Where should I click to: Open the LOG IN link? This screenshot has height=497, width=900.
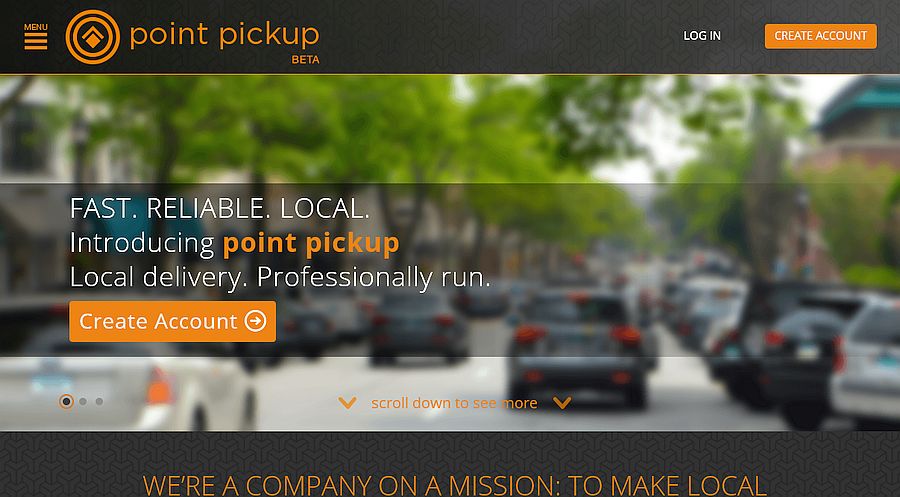tap(702, 36)
